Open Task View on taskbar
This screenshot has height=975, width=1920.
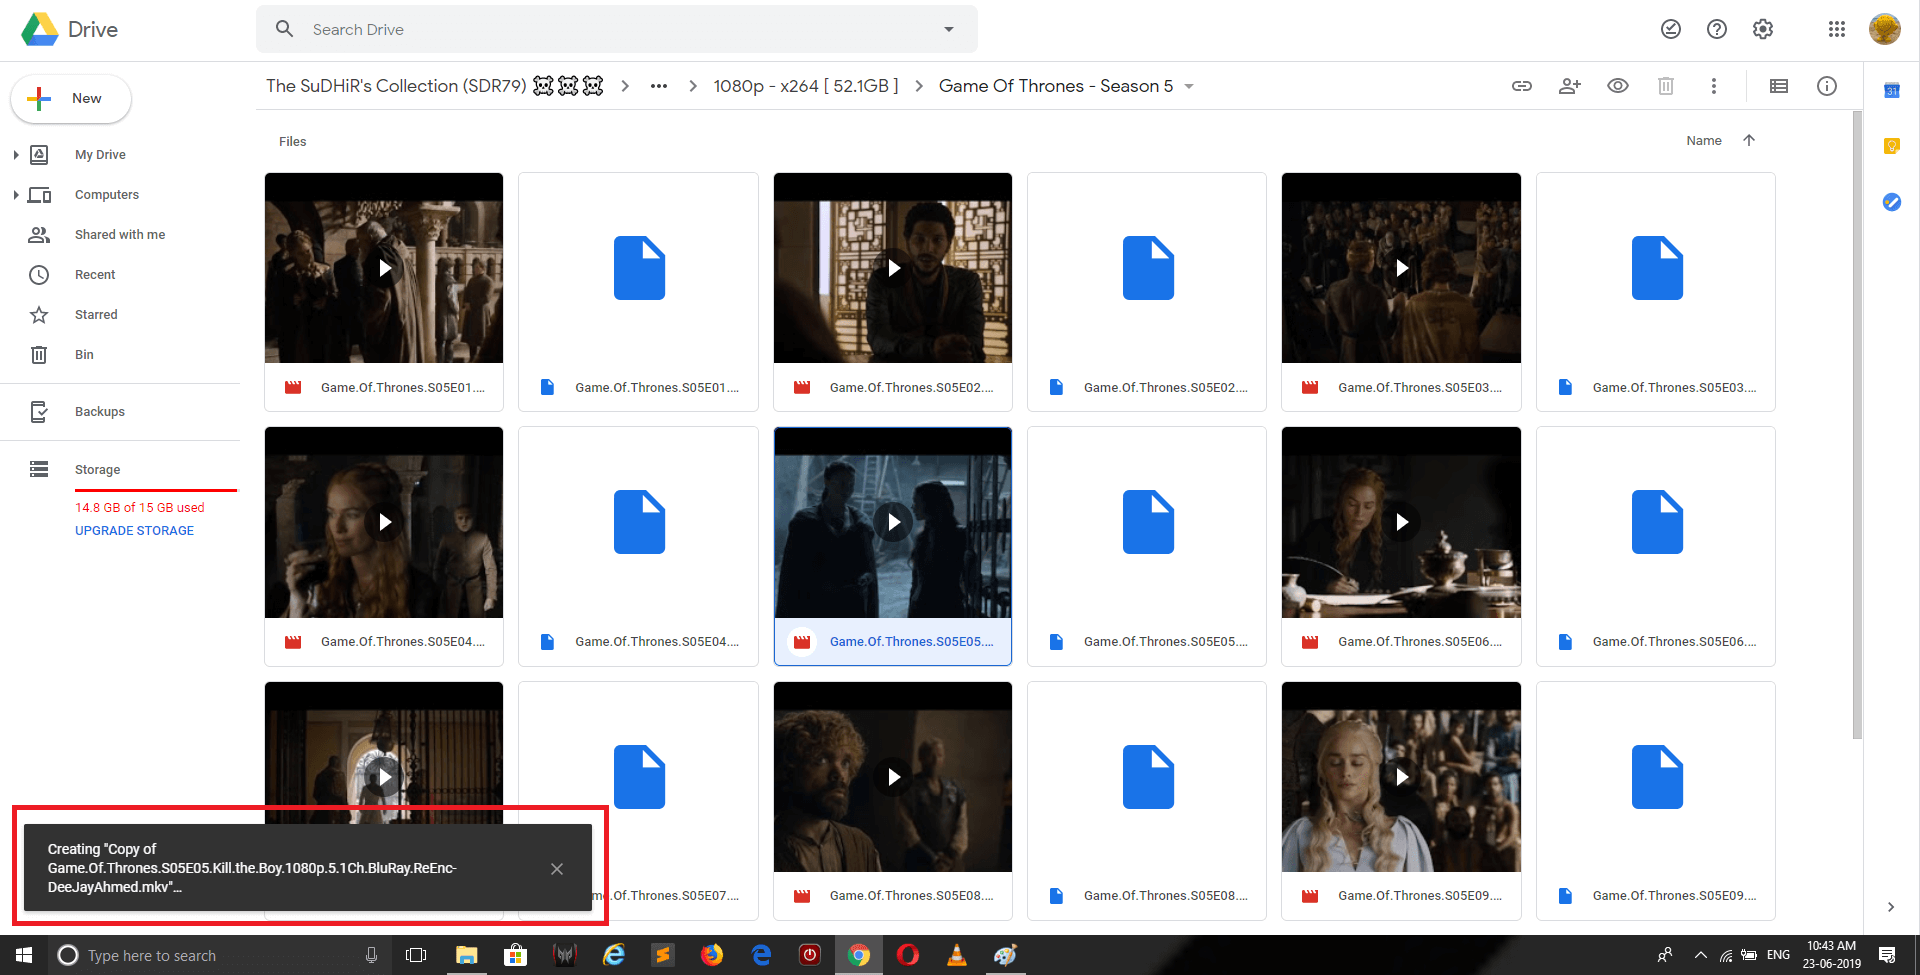(416, 955)
